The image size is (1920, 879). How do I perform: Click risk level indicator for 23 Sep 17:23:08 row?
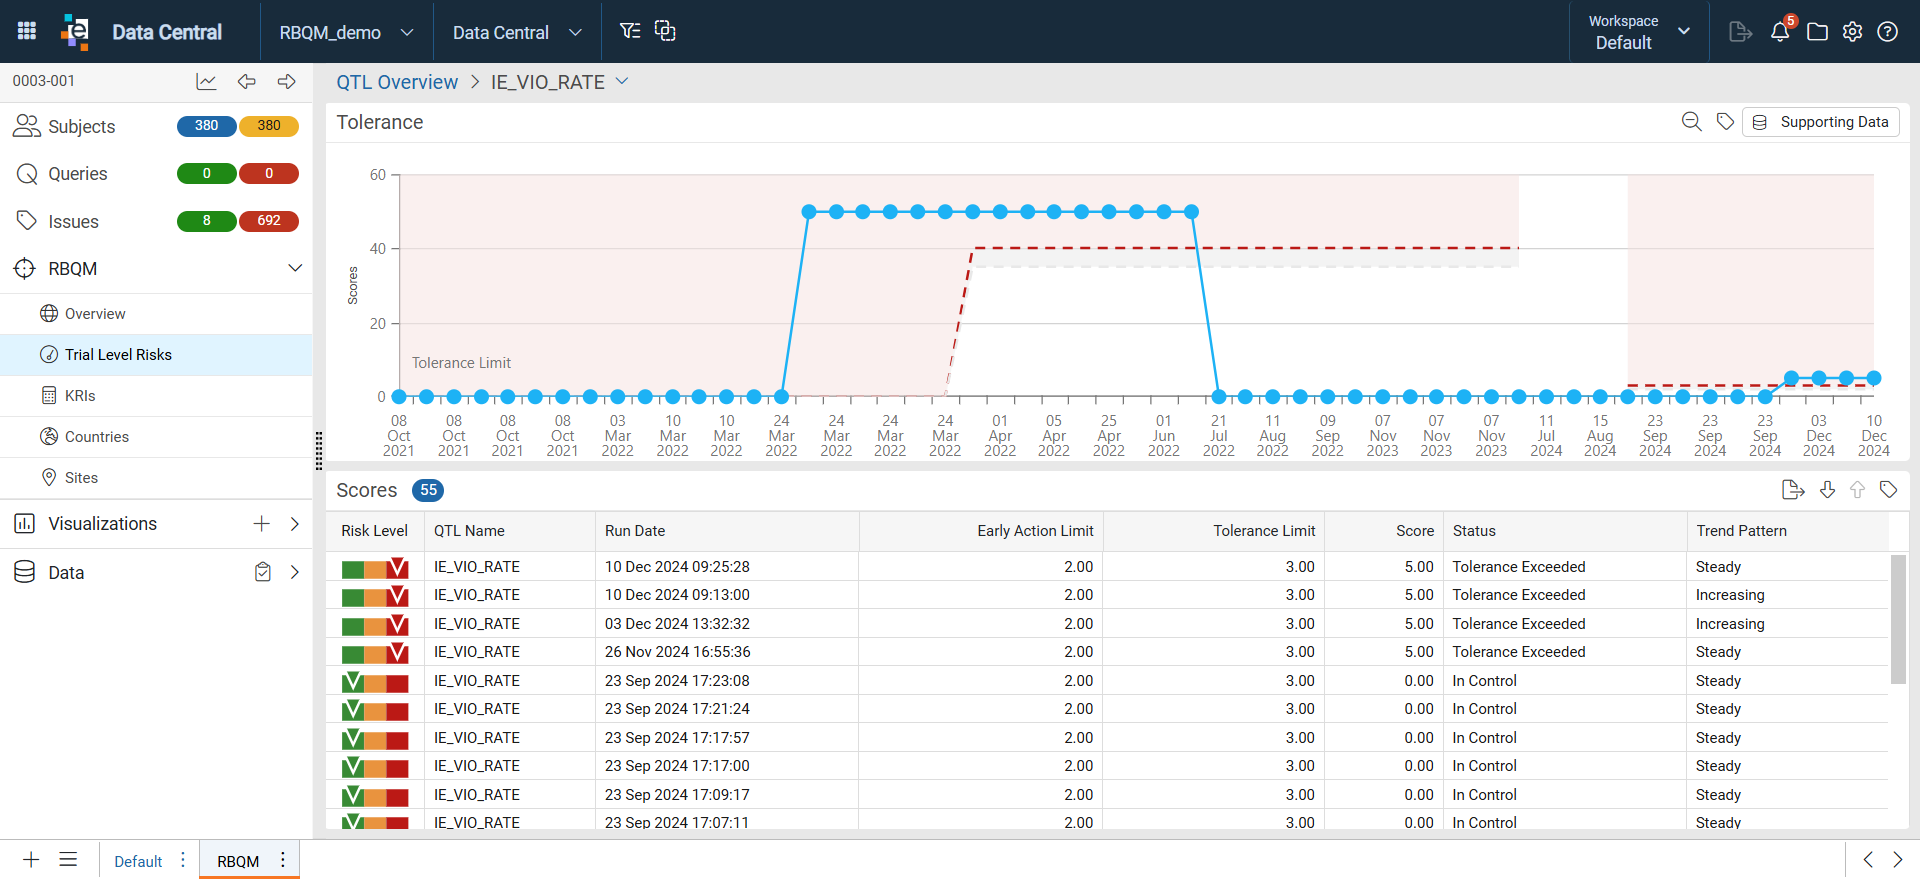coord(375,682)
